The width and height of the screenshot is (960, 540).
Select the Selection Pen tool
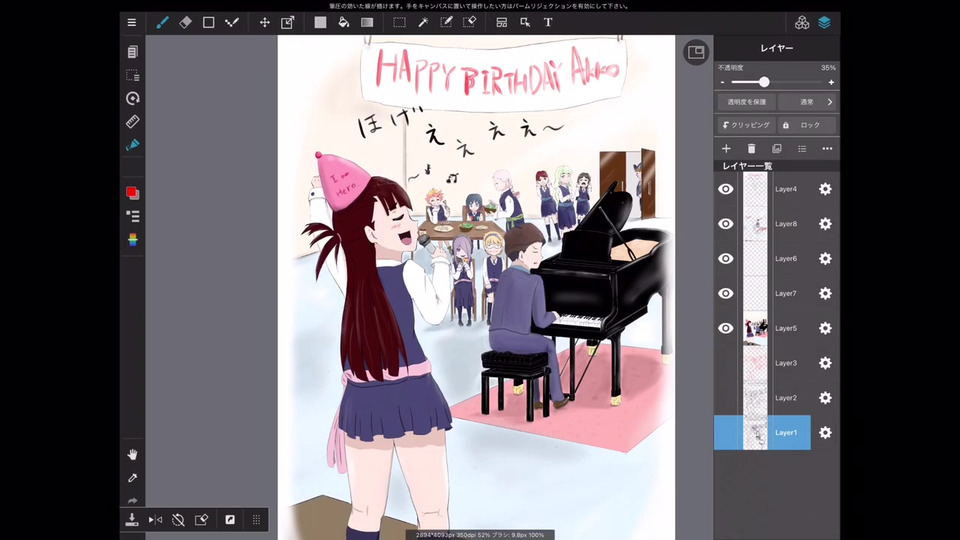[x=446, y=23]
